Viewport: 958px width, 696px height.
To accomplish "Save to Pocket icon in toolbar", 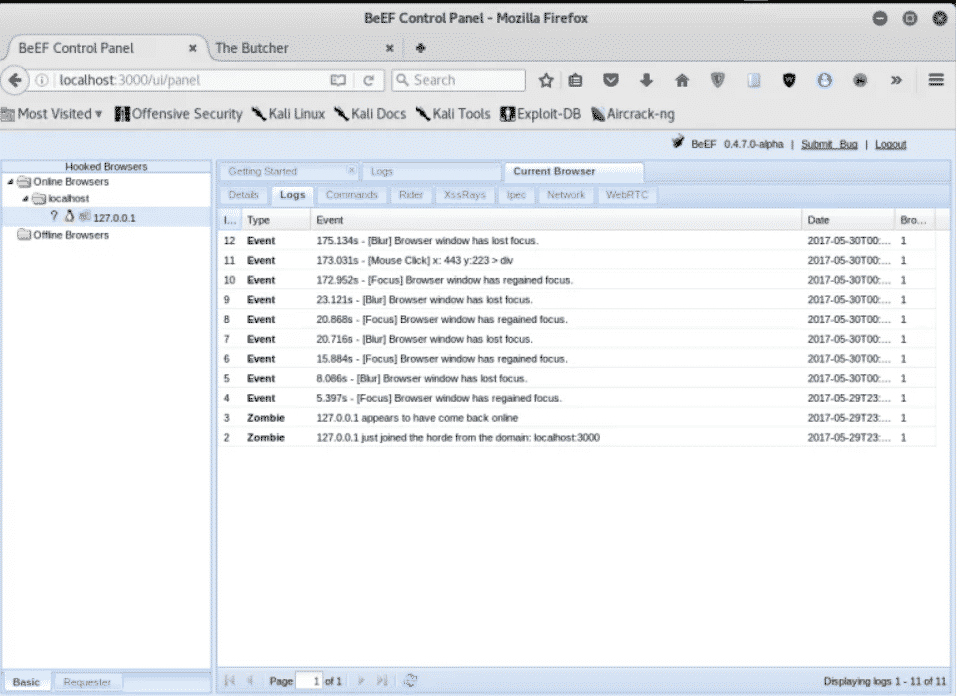I will (611, 81).
